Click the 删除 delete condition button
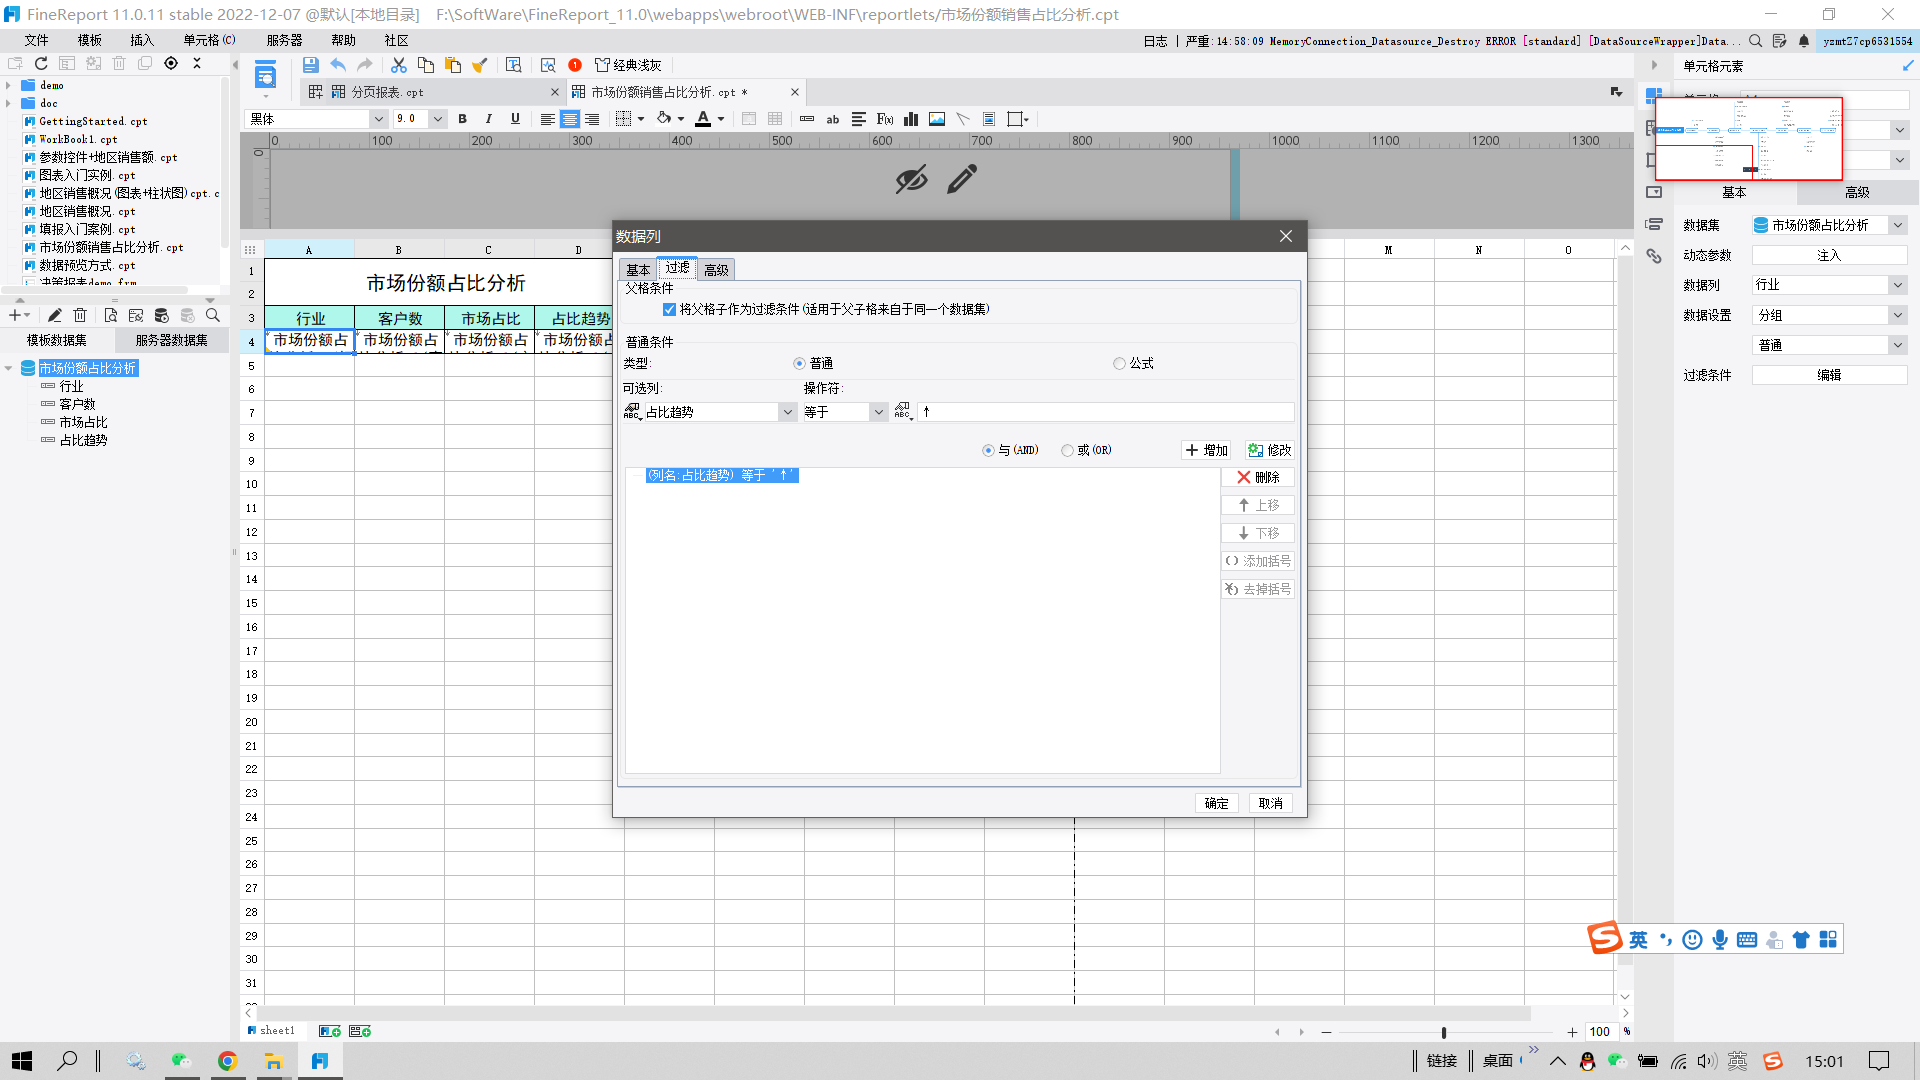 pyautogui.click(x=1258, y=478)
